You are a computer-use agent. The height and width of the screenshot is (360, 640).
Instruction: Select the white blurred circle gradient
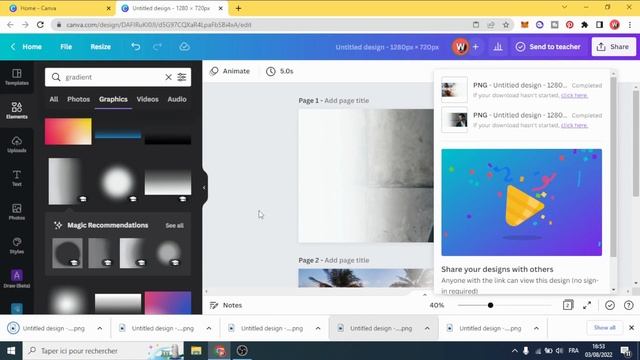point(118,182)
